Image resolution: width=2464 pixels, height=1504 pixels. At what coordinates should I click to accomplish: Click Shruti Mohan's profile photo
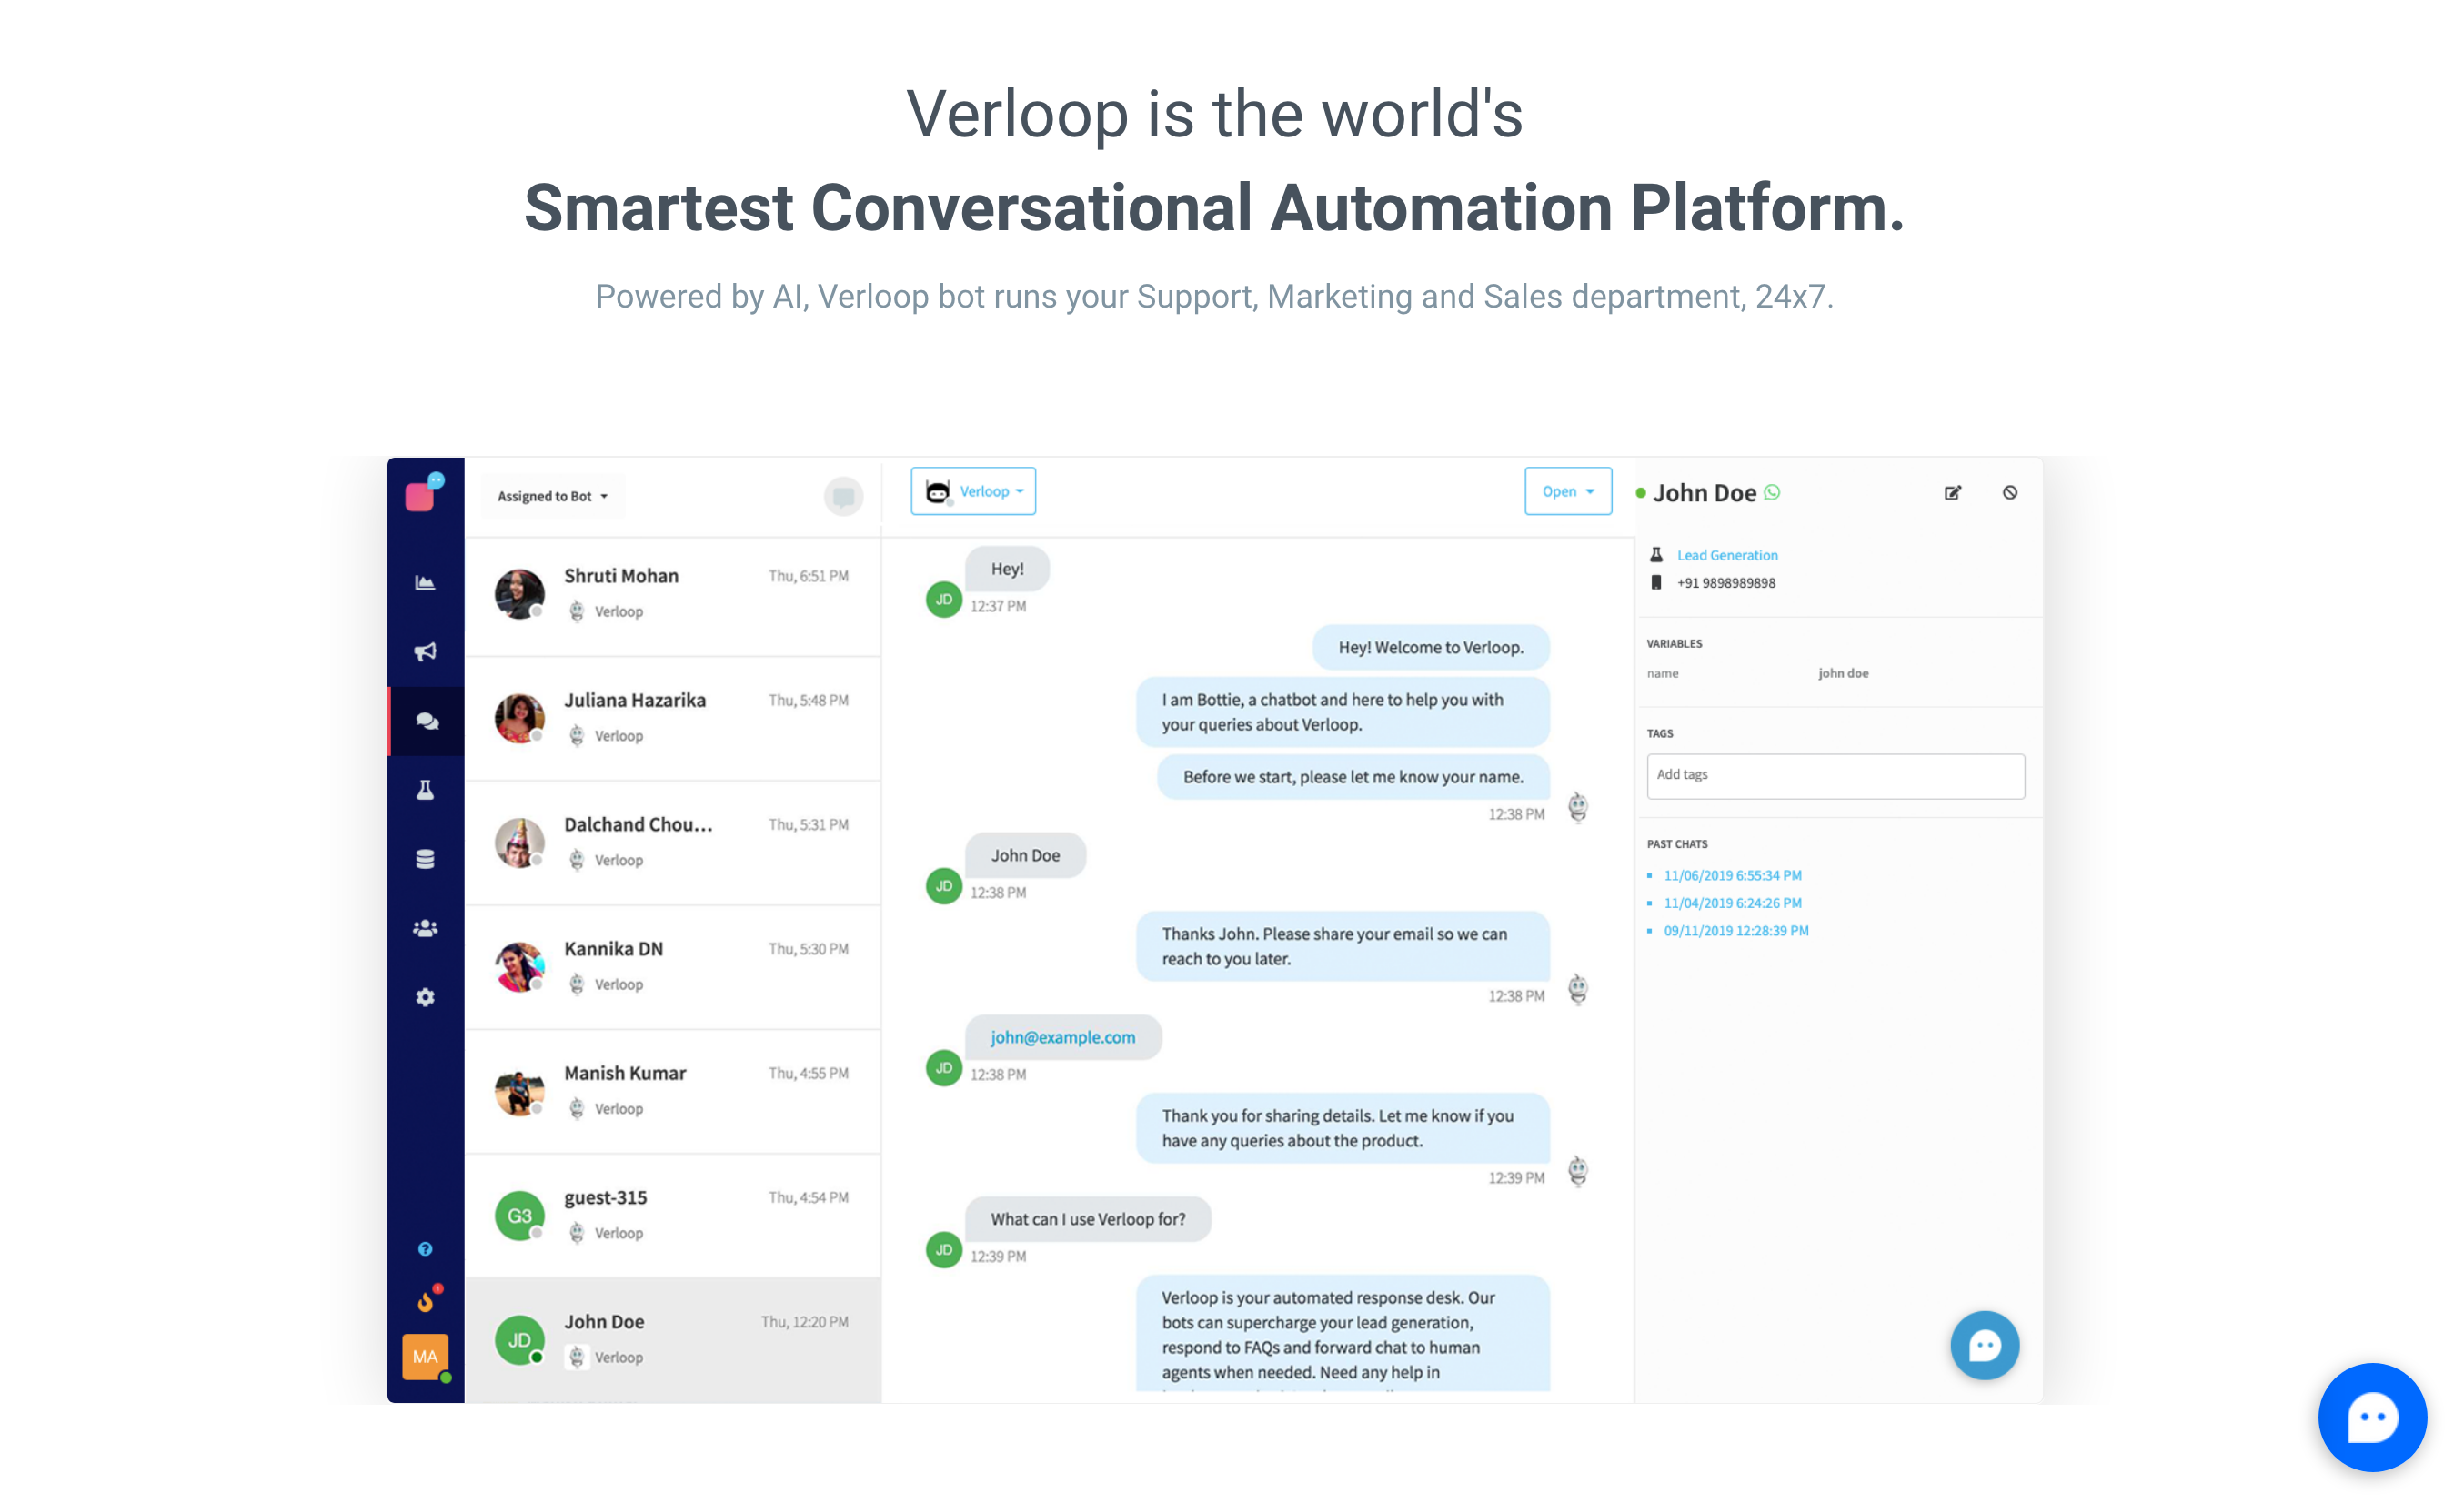(x=521, y=596)
